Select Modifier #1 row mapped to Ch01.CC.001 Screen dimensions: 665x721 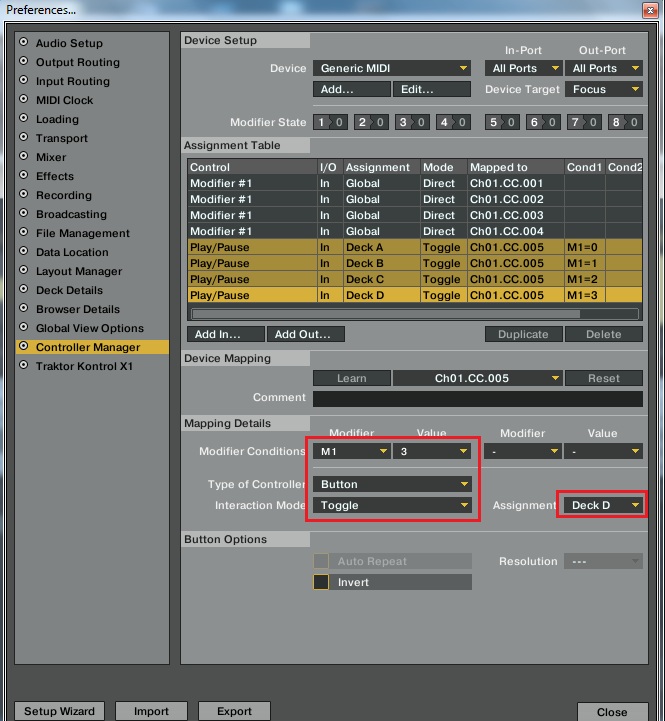pos(415,183)
